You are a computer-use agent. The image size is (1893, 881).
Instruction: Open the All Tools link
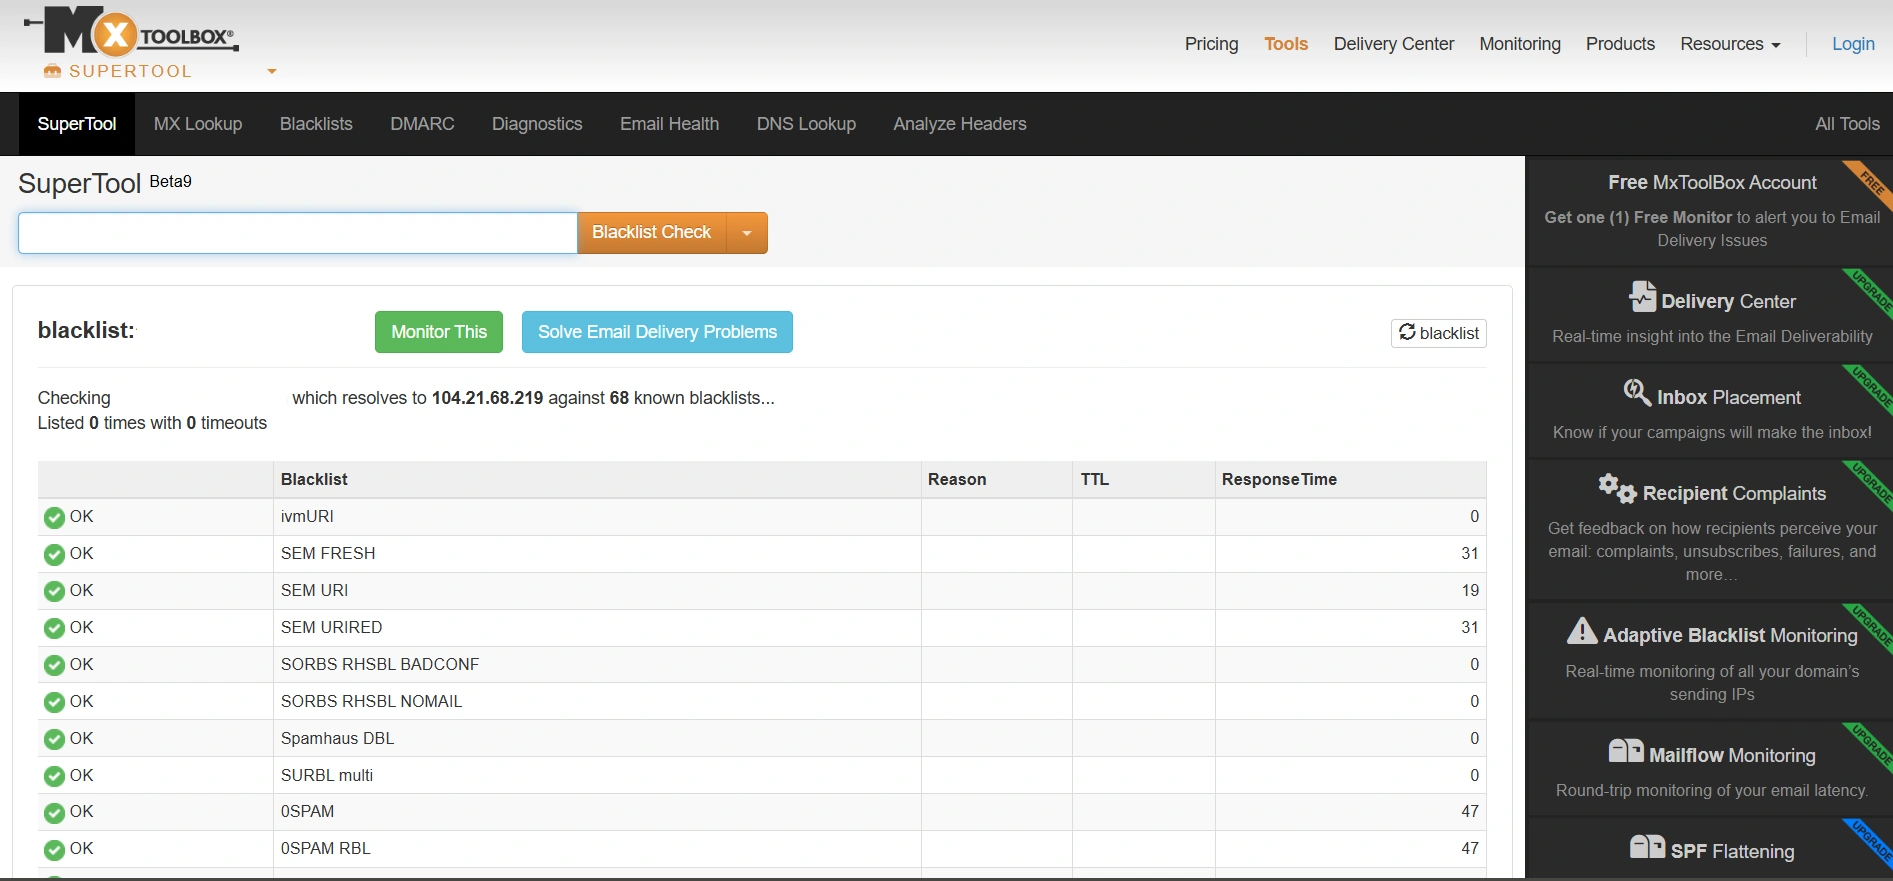(x=1847, y=124)
